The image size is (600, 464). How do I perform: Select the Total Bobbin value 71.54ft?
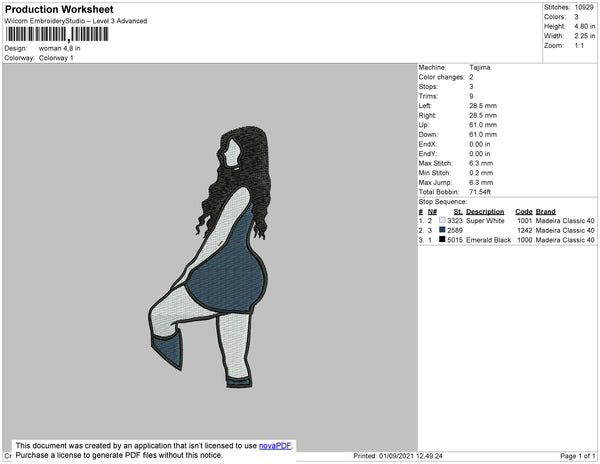pos(480,192)
